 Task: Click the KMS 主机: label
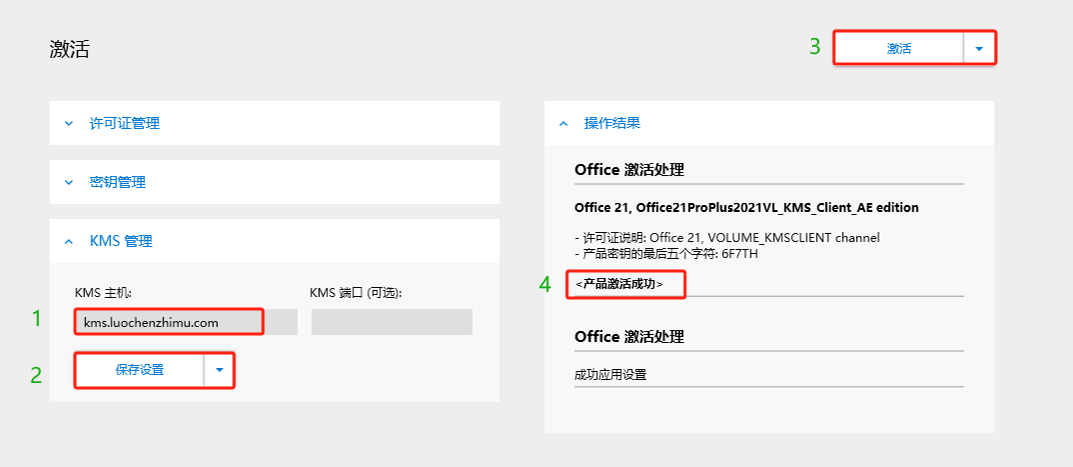[103, 292]
